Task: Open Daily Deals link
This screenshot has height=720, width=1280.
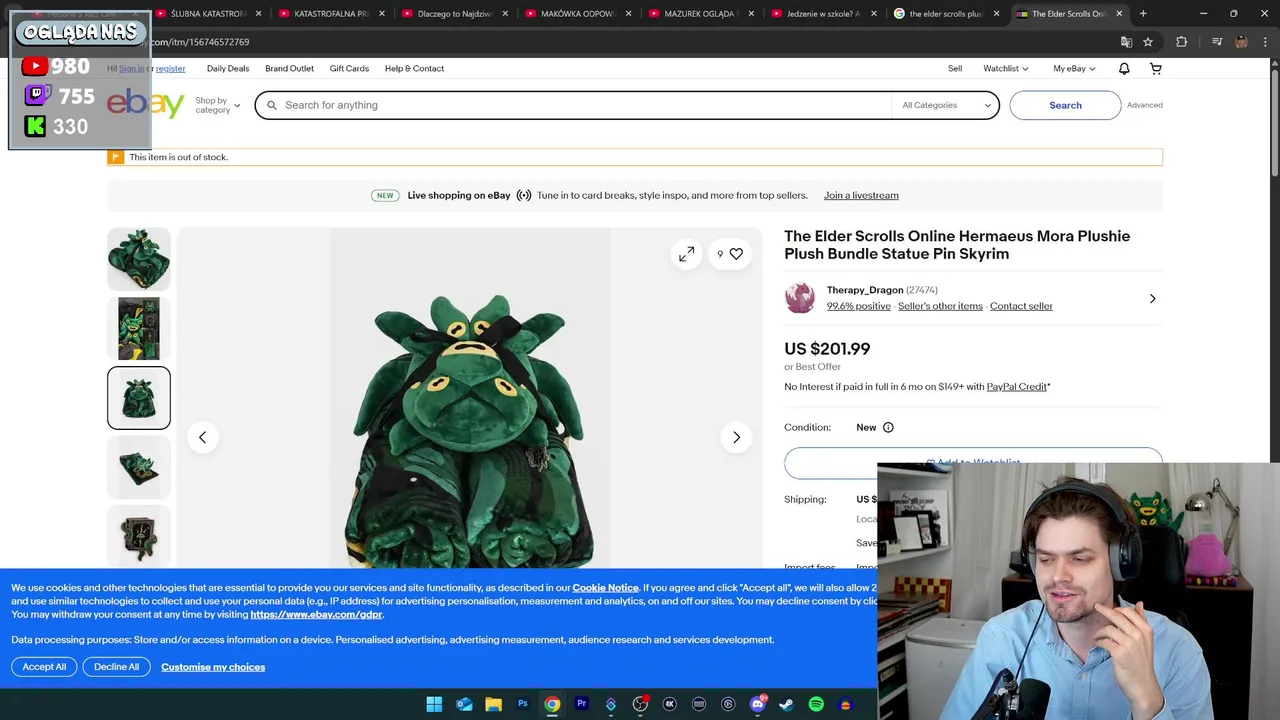Action: 228,69
